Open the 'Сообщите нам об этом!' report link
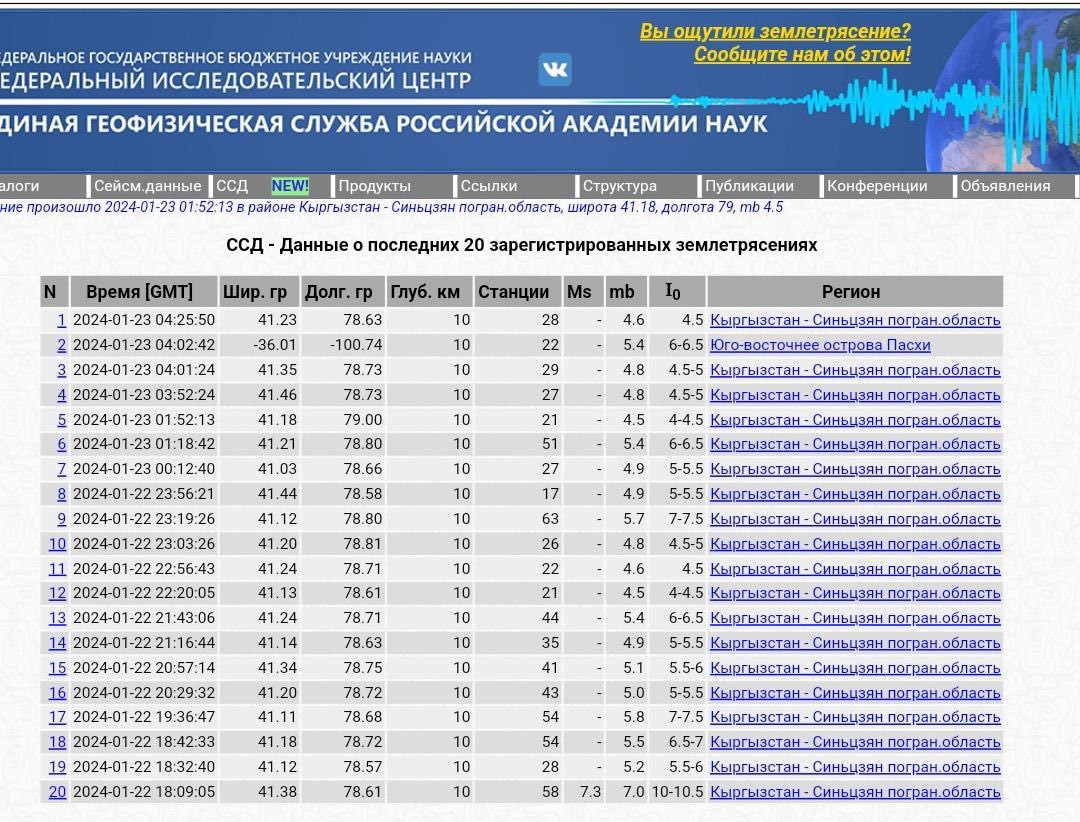Image resolution: width=1080 pixels, height=822 pixels. [802, 54]
